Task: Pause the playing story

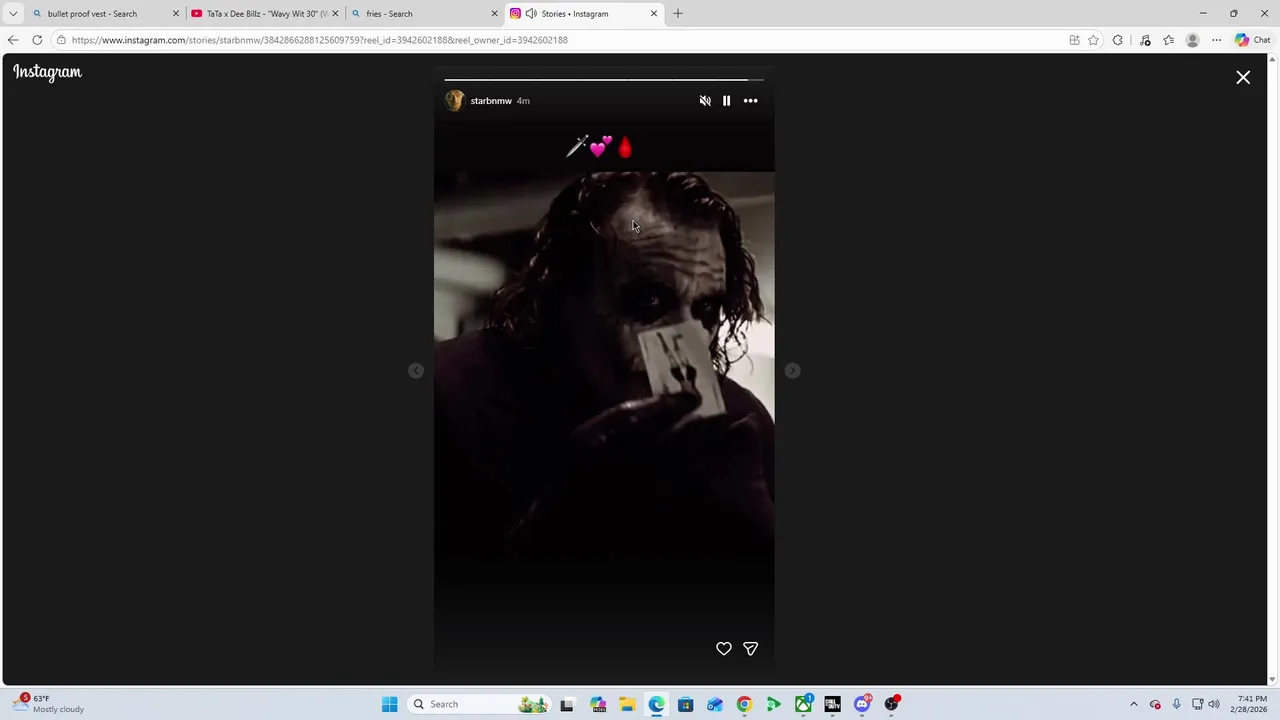Action: pos(727,101)
